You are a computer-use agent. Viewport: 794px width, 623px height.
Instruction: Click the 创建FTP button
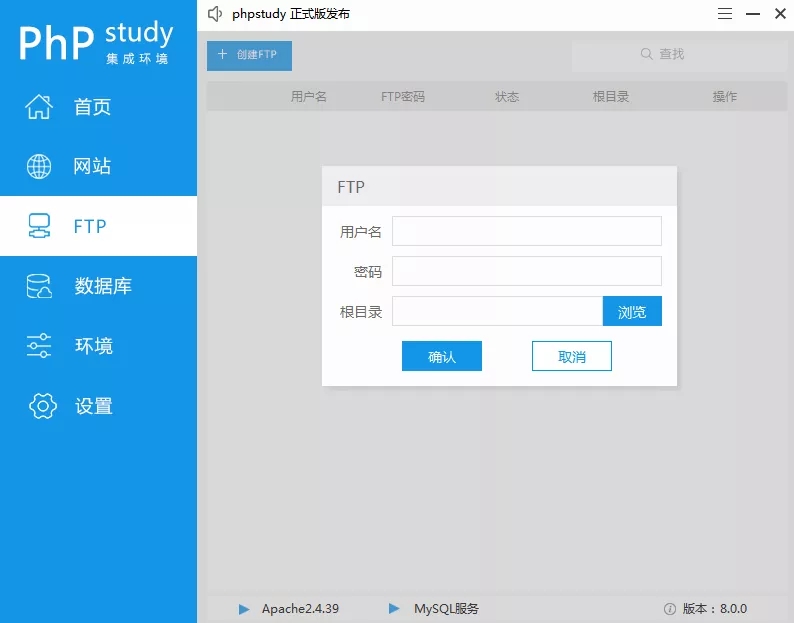click(249, 56)
